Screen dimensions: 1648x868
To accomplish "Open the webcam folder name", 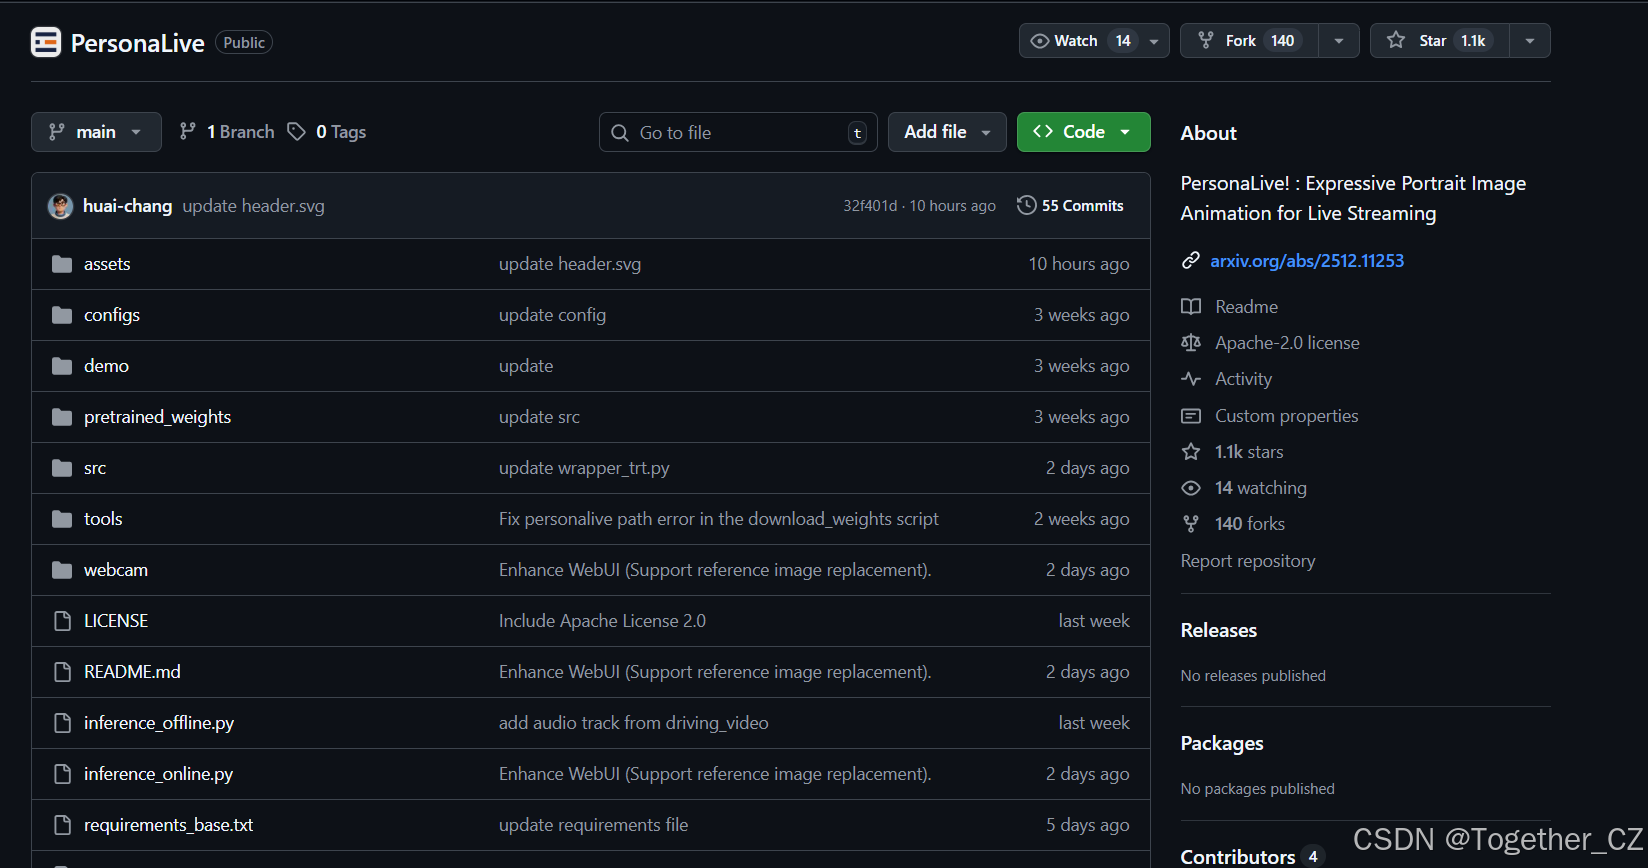I will 116,570.
